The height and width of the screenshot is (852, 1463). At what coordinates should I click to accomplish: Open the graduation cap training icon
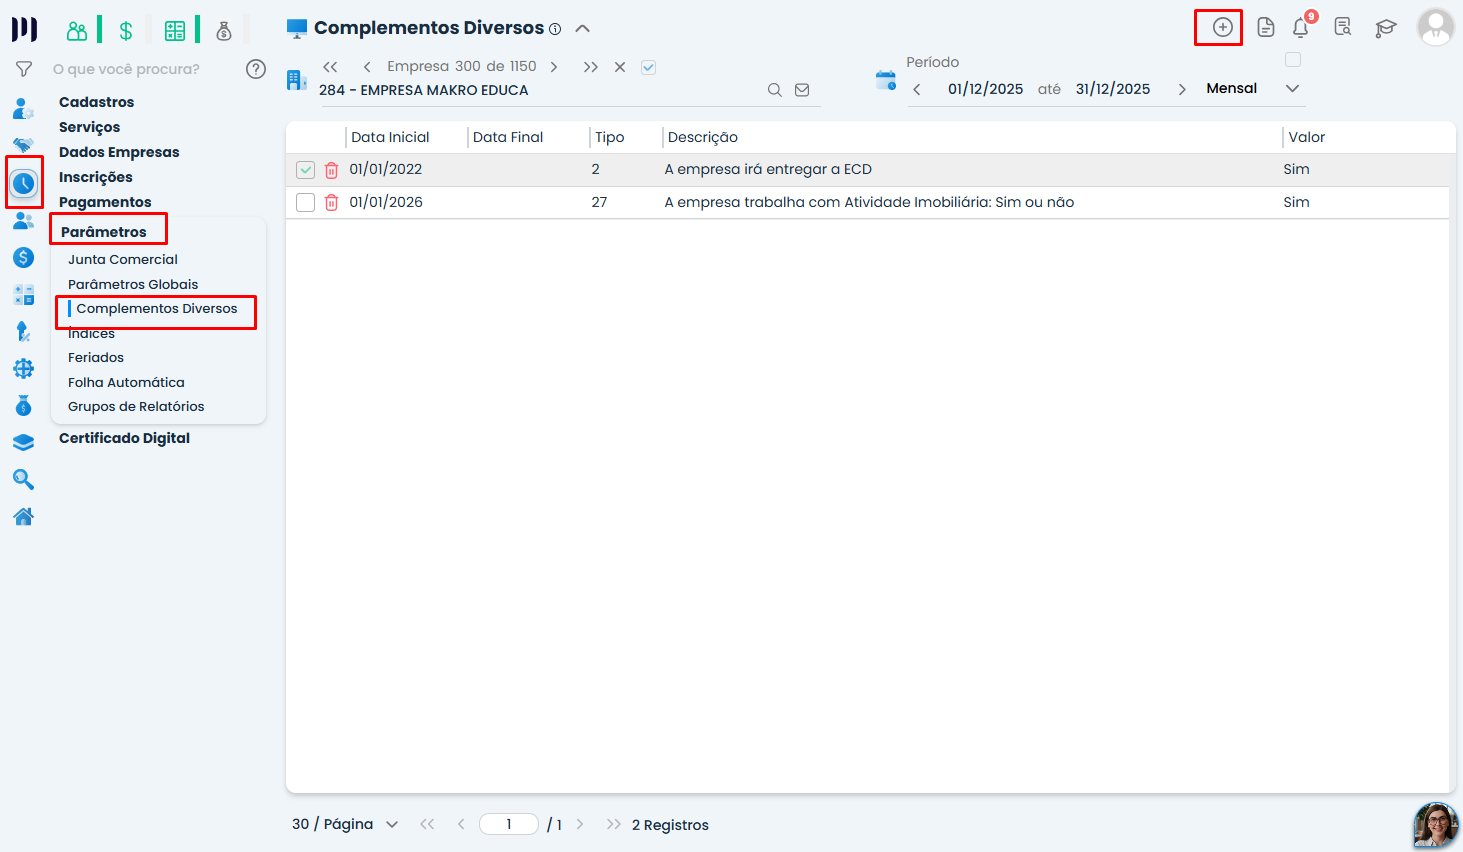1385,28
